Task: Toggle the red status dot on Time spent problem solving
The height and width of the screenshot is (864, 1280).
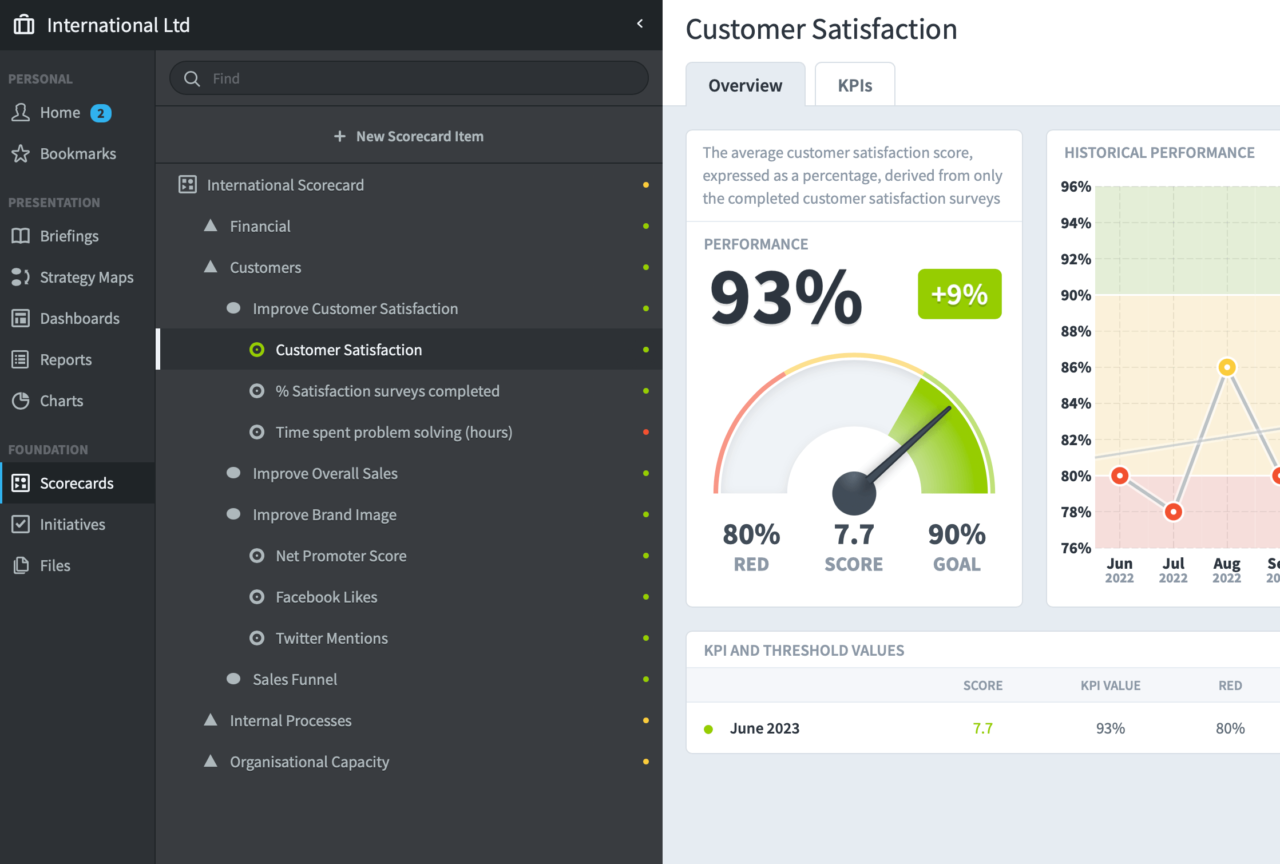Action: [x=646, y=432]
